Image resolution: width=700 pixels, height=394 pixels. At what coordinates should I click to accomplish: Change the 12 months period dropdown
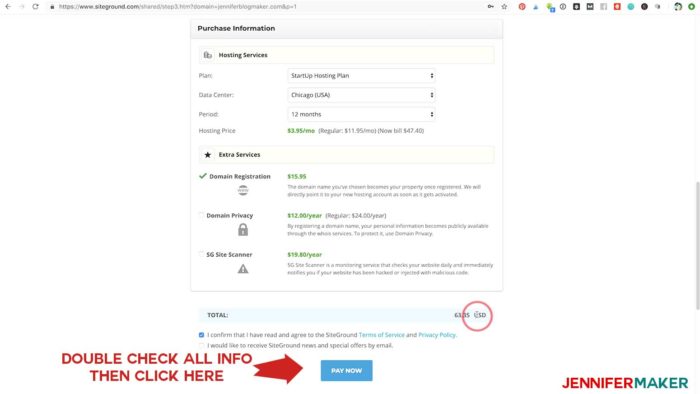pyautogui.click(x=361, y=114)
